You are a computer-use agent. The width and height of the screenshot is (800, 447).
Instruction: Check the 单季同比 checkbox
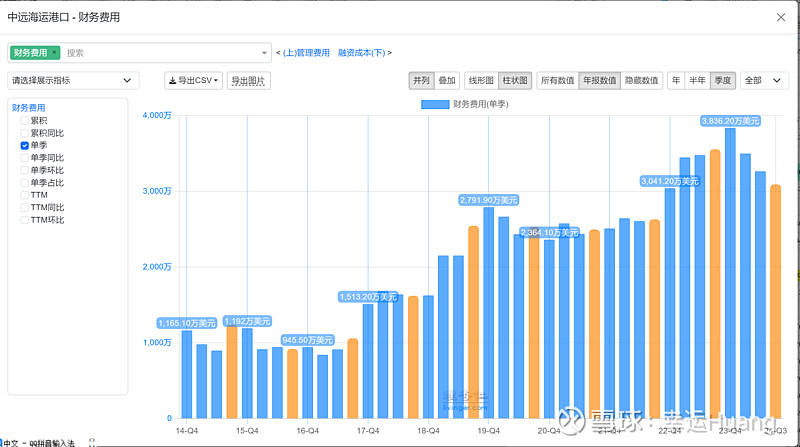coord(24,158)
